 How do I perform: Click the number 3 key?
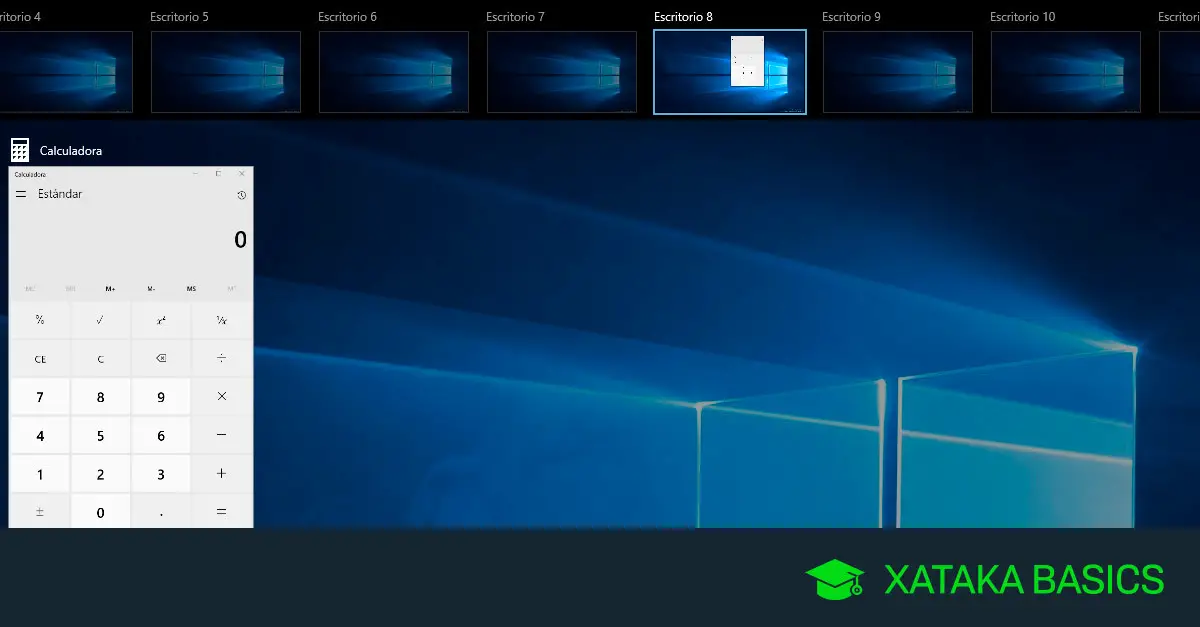[x=161, y=474]
